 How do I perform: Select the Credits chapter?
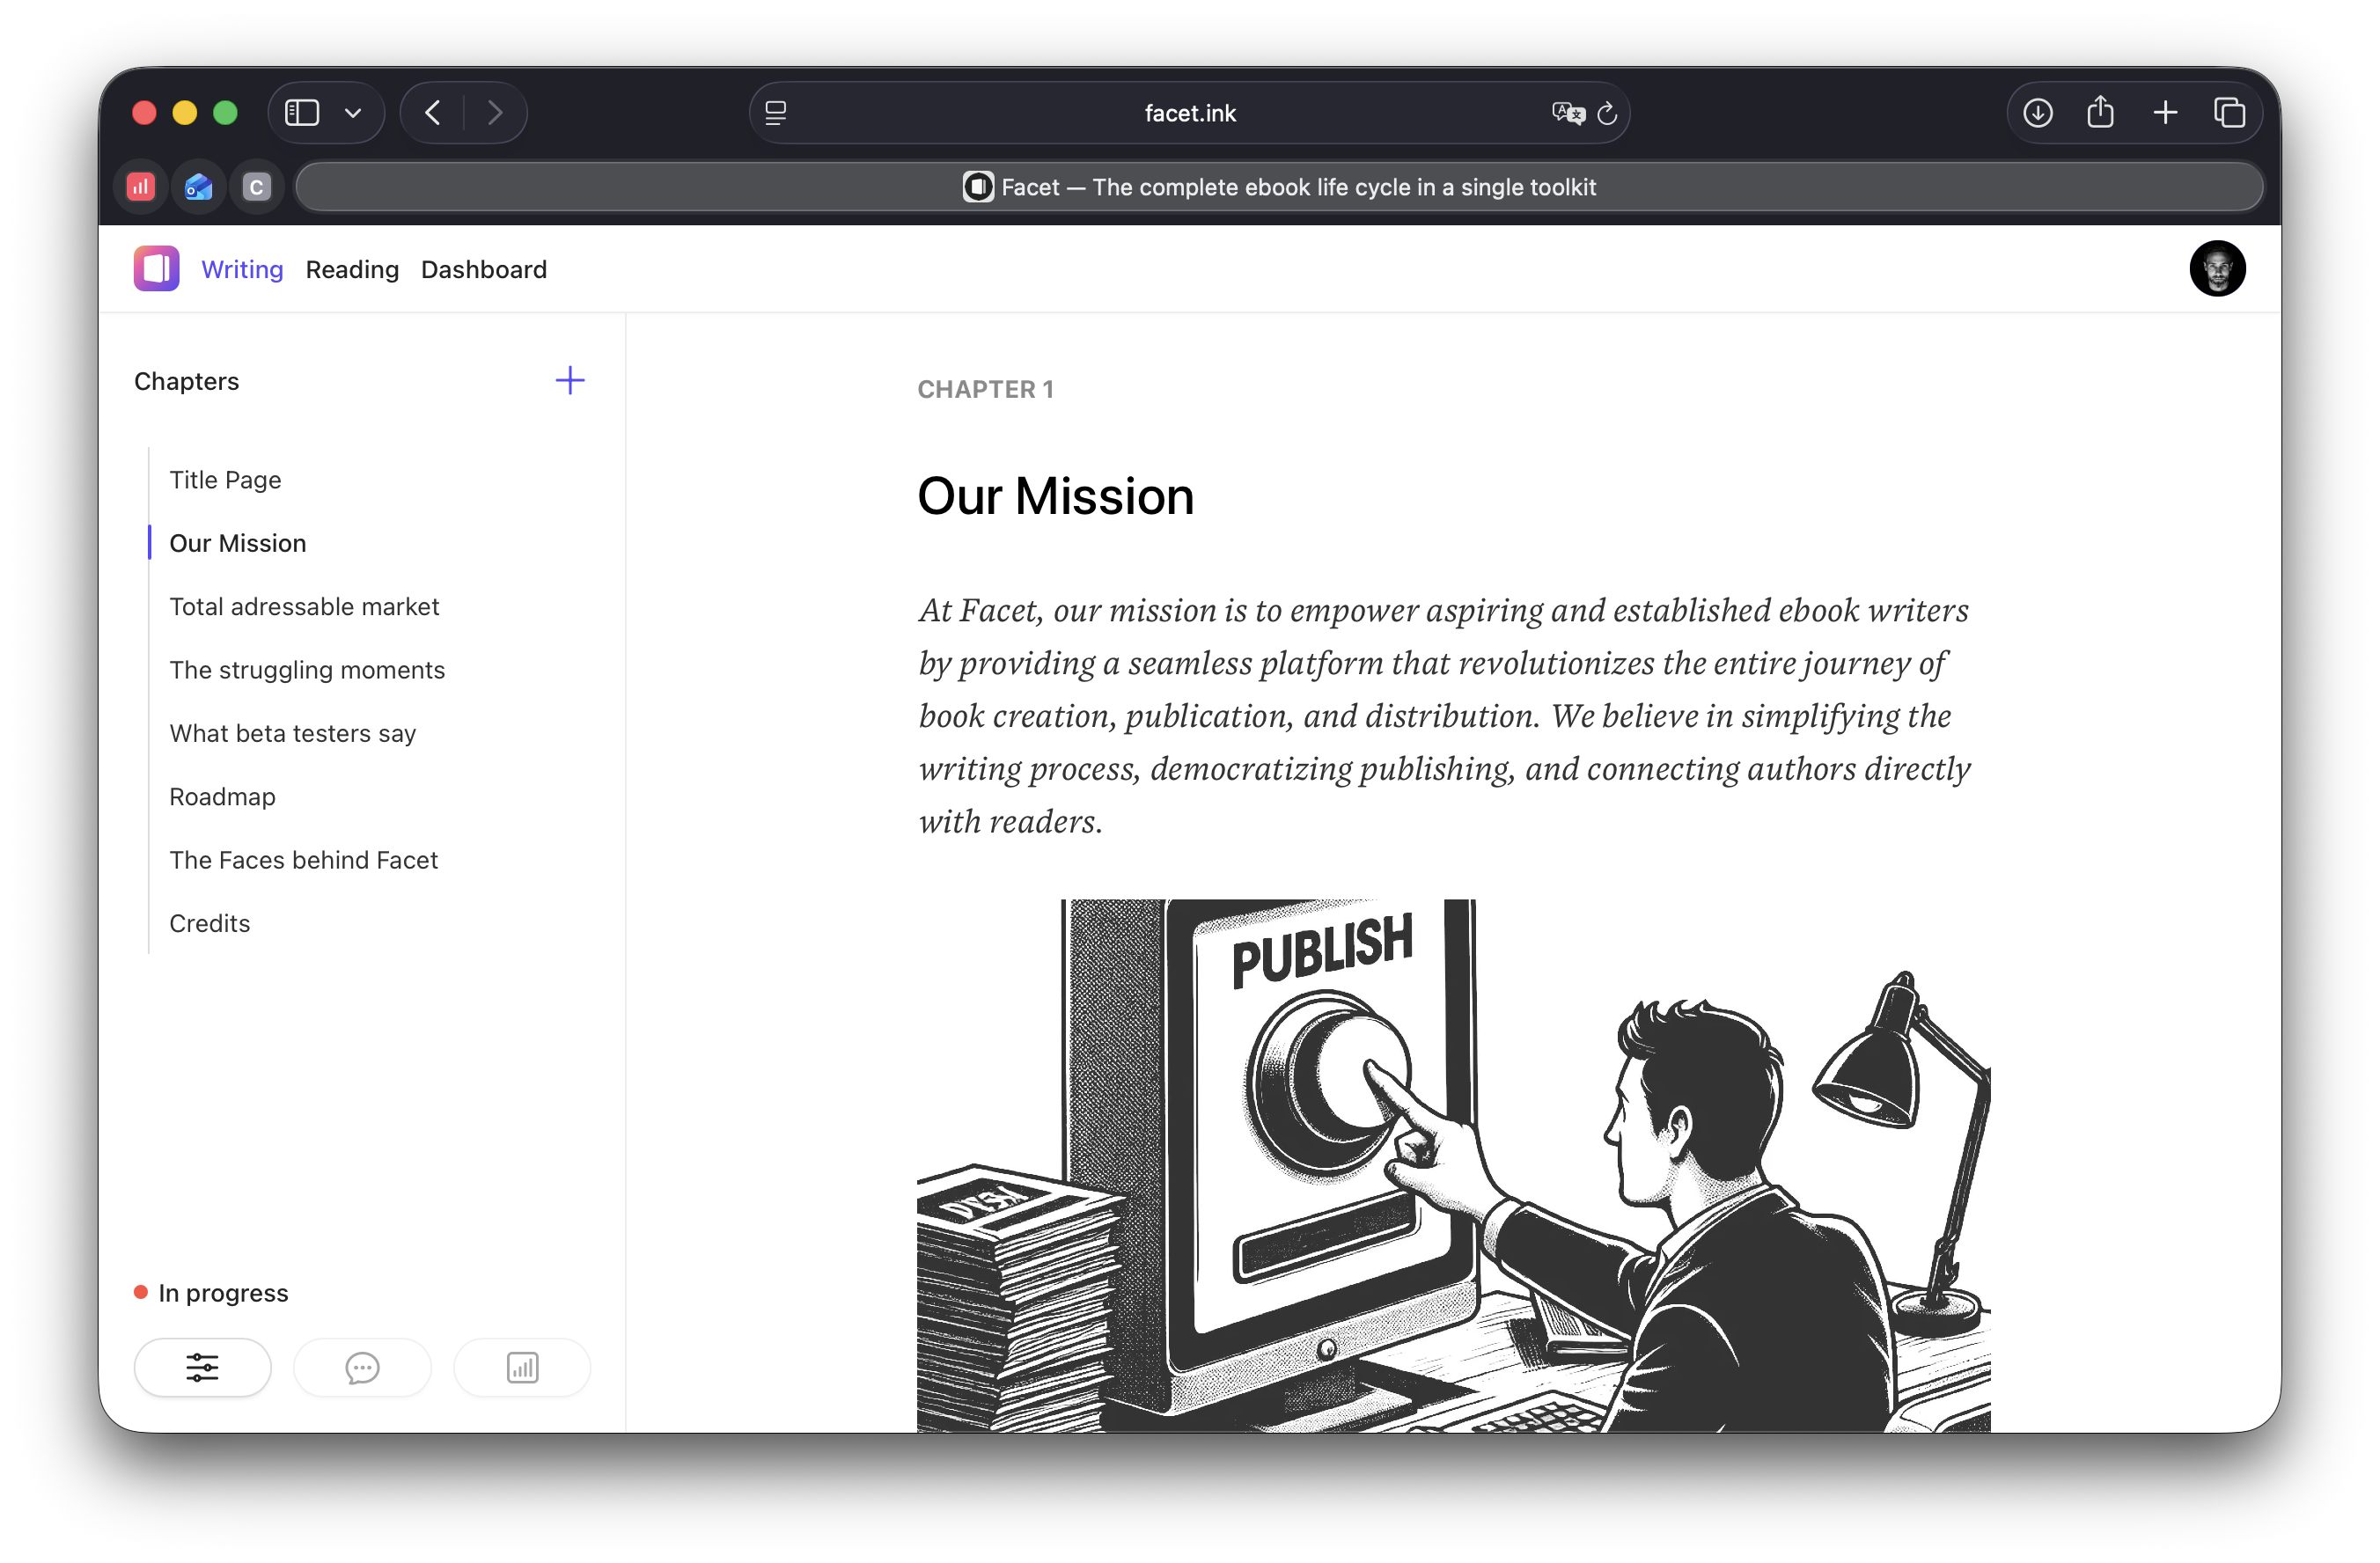[x=209, y=923]
